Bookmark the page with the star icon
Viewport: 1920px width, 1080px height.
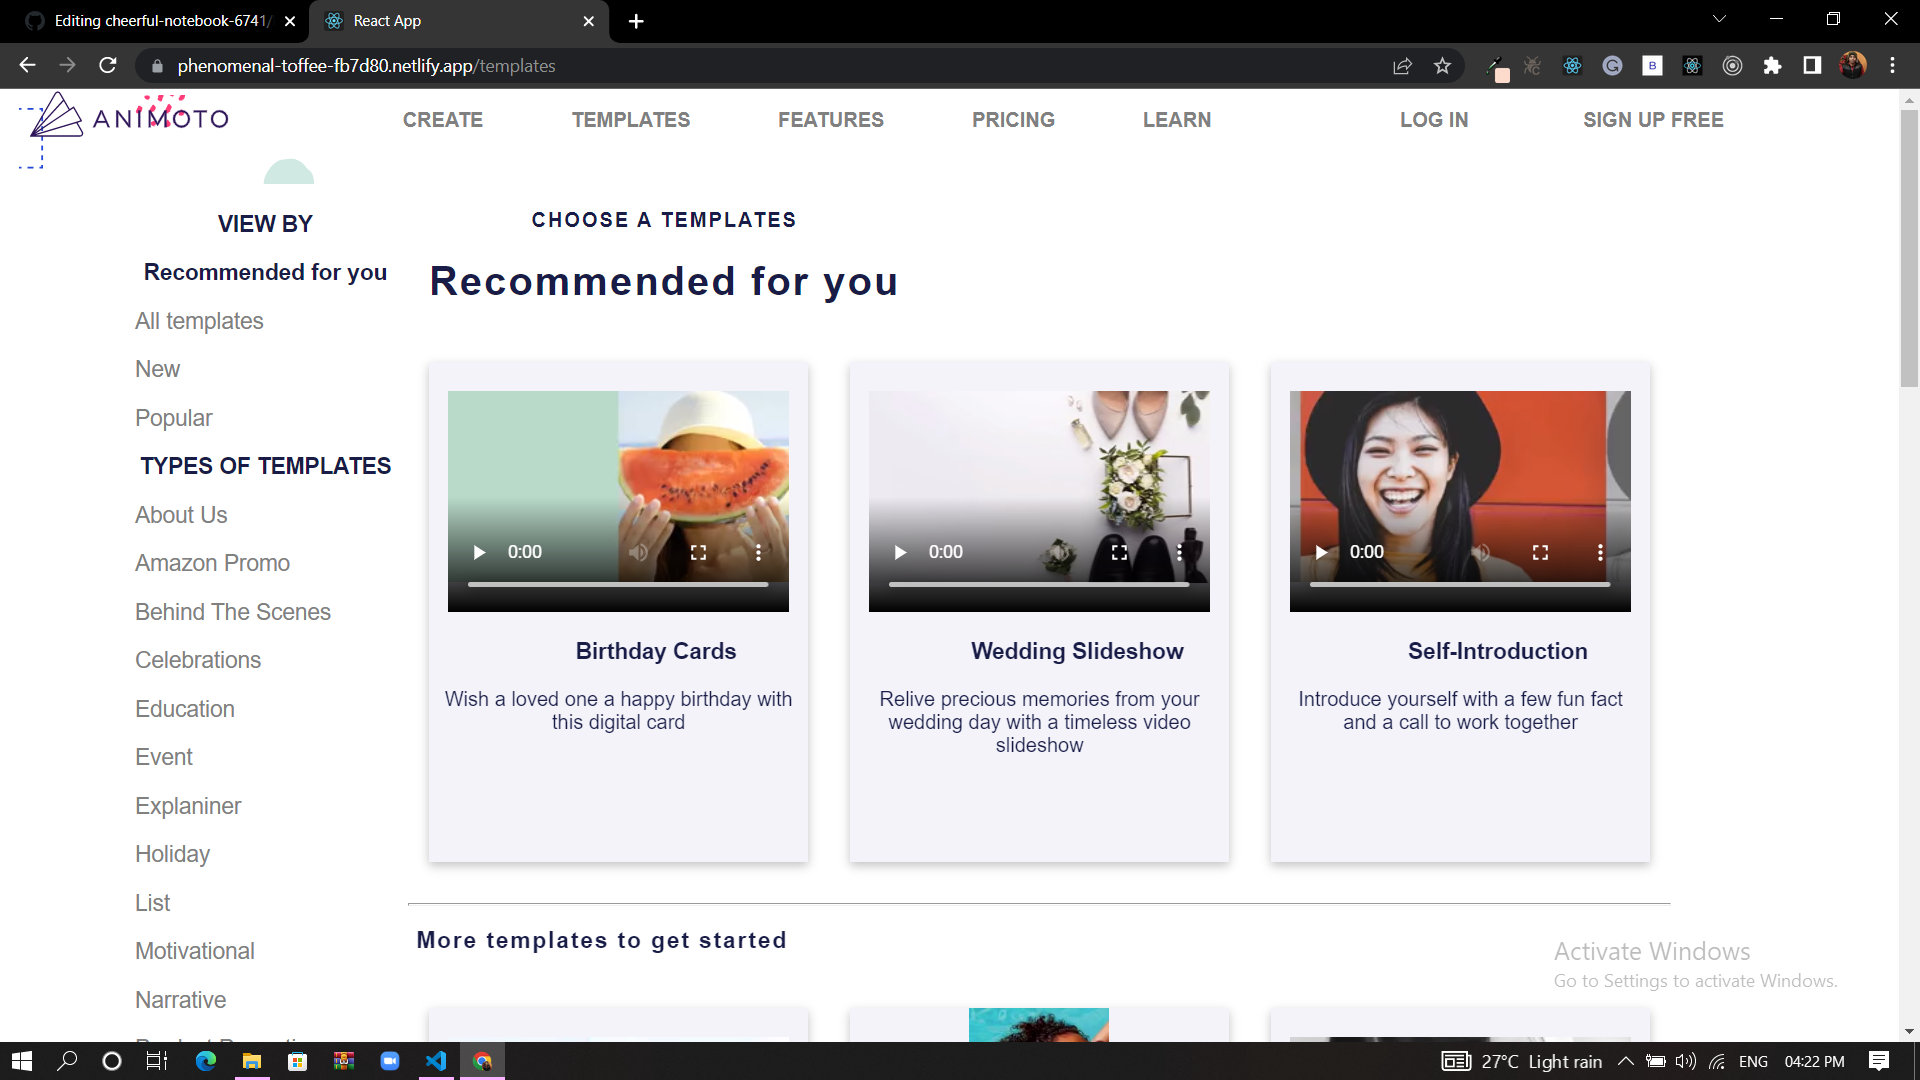coord(1442,65)
